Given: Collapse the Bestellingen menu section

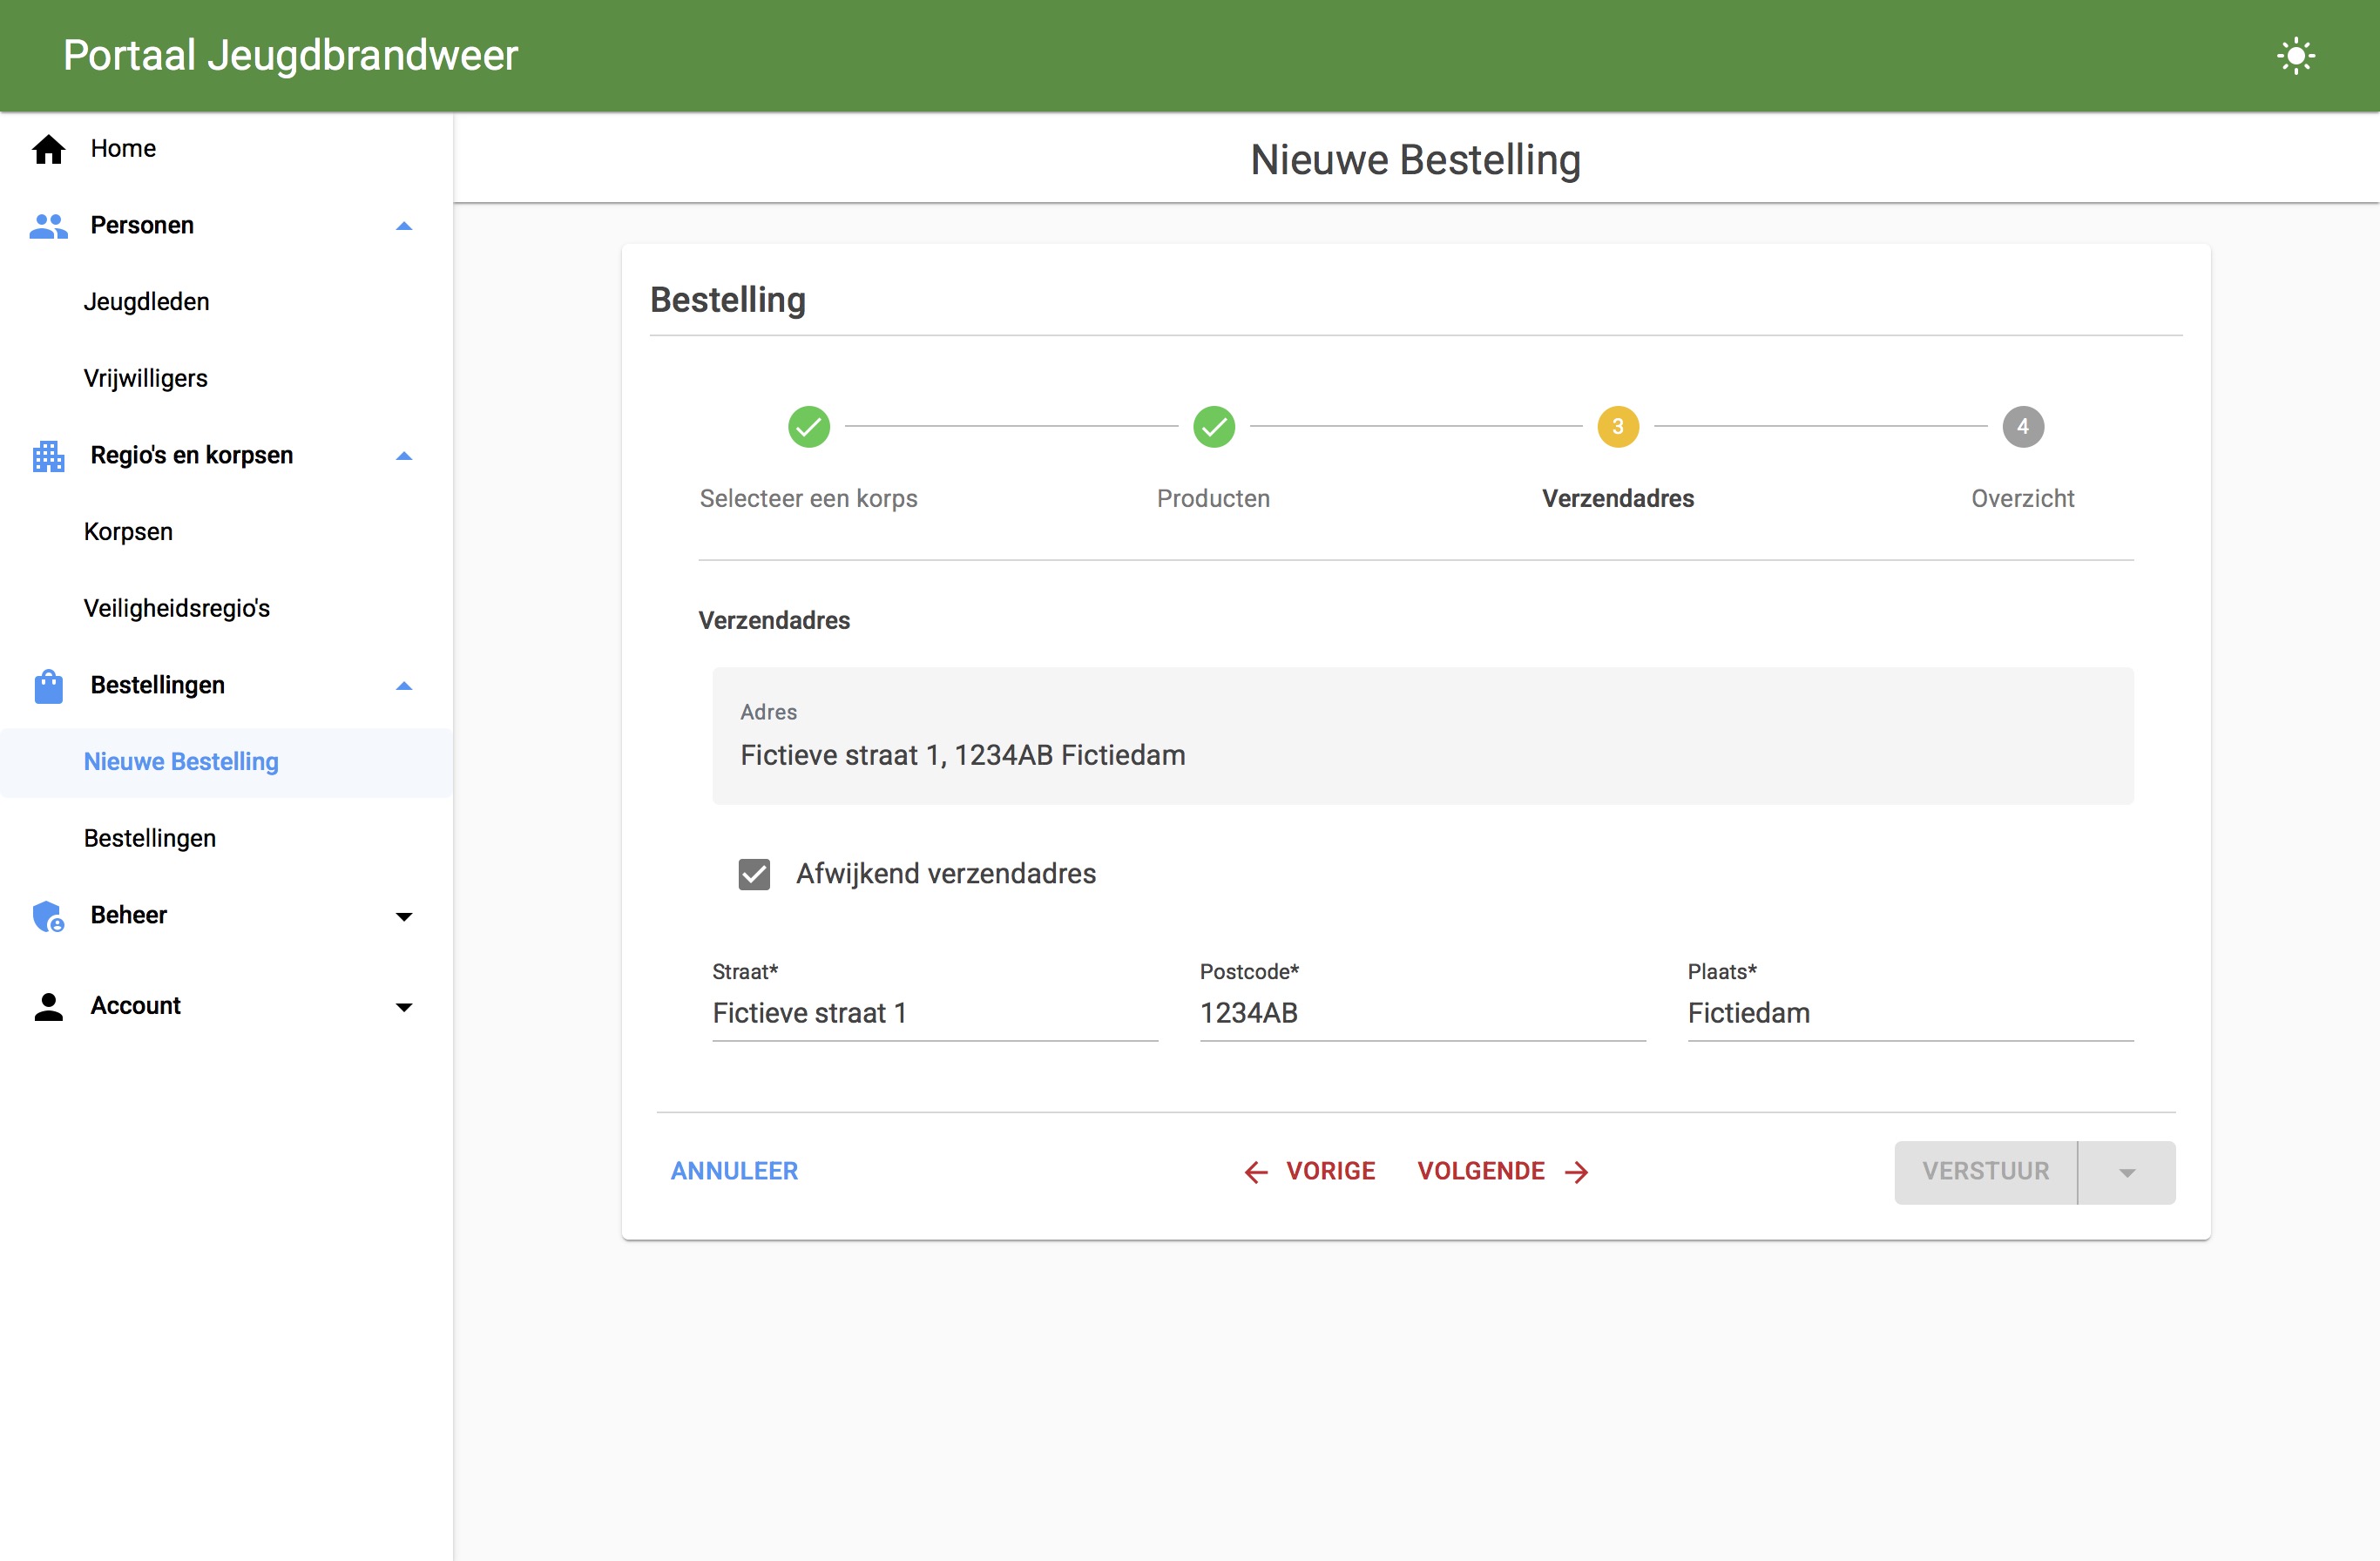Looking at the screenshot, I should [404, 686].
